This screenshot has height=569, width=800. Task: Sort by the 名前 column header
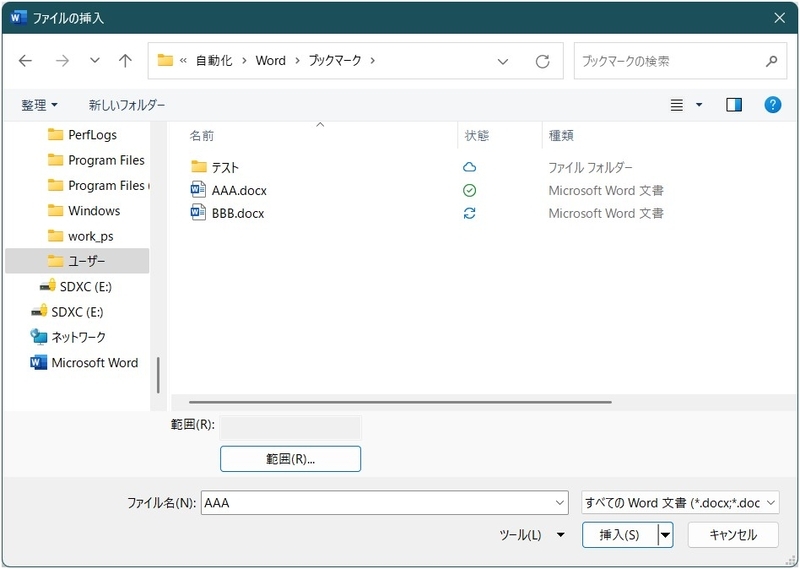tap(202, 136)
